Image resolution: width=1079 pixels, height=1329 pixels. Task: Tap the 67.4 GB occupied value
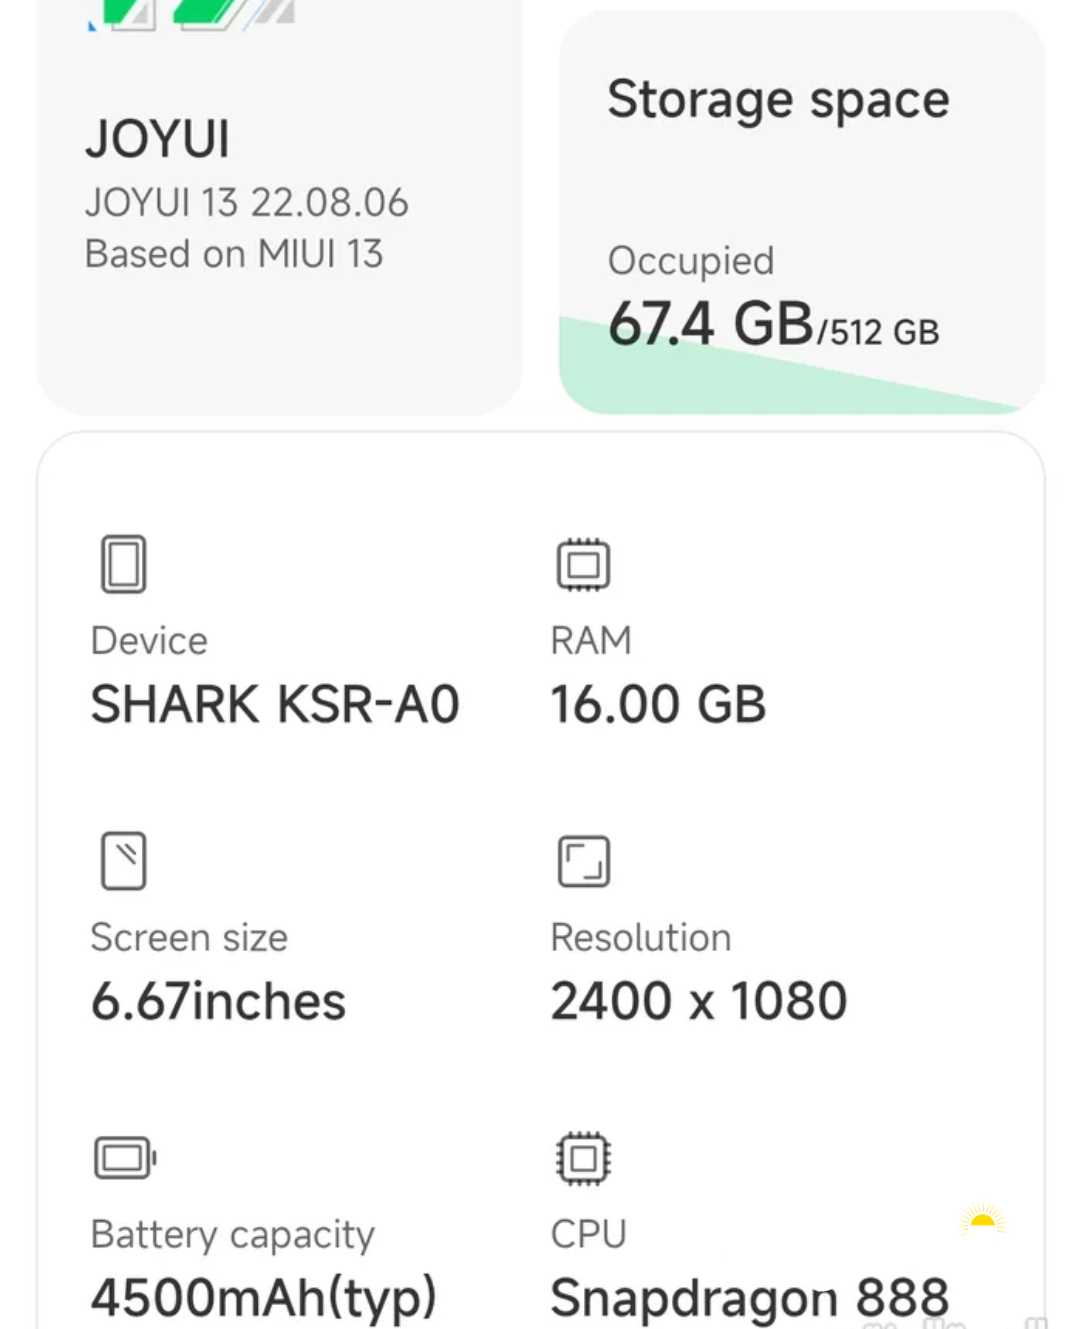(711, 324)
